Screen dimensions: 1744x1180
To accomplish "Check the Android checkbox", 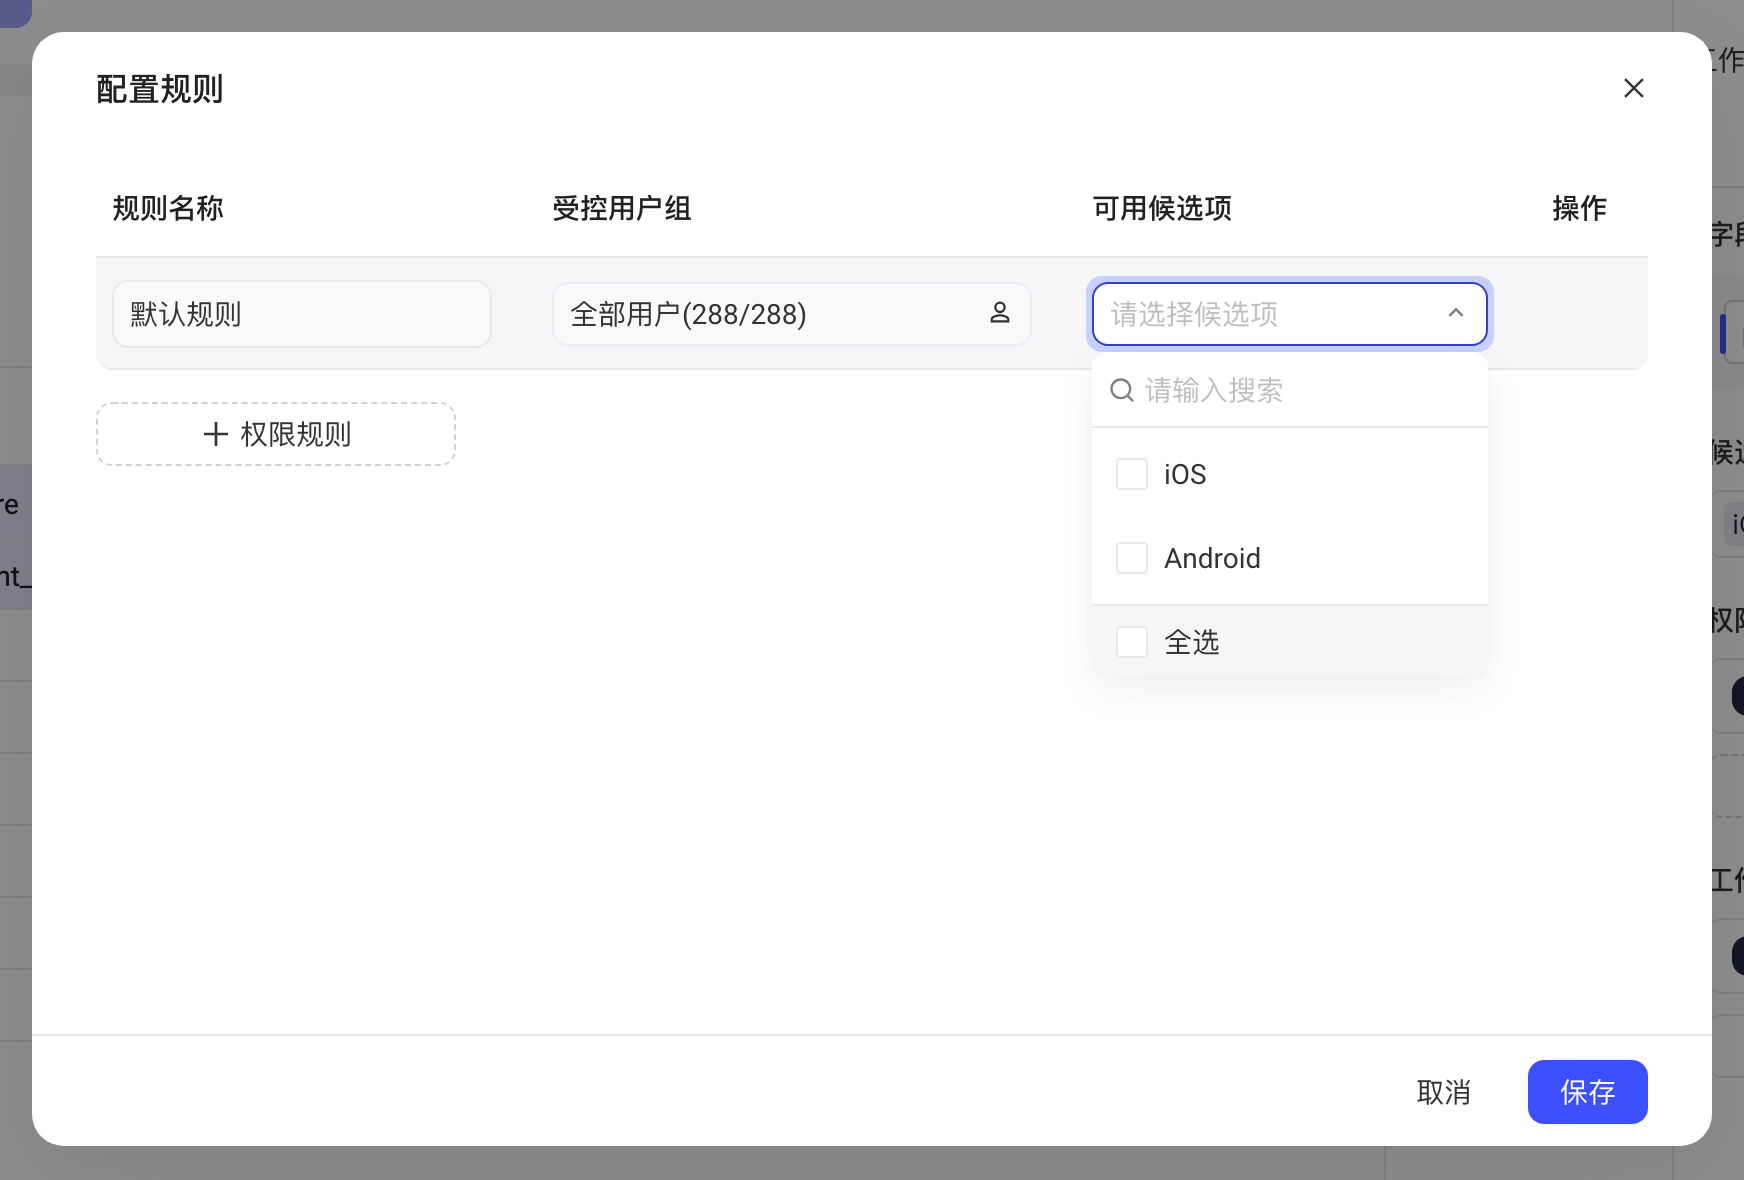I will pos(1132,558).
